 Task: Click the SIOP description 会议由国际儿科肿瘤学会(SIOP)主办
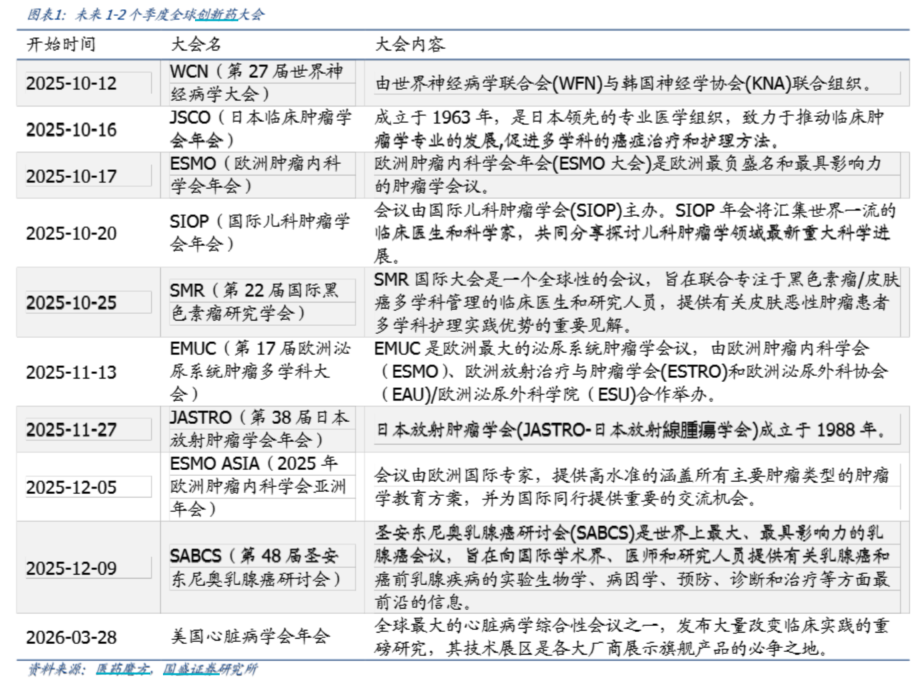635,233
